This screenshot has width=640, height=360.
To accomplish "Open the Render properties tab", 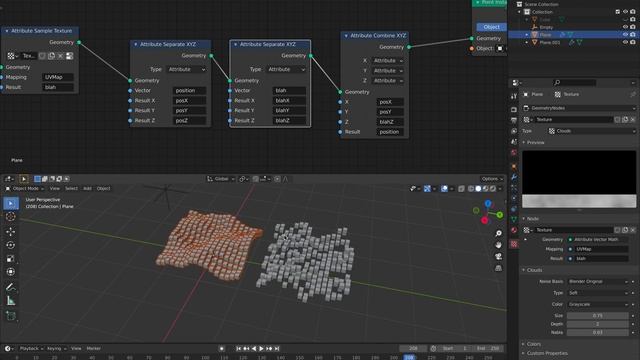I will point(514,109).
